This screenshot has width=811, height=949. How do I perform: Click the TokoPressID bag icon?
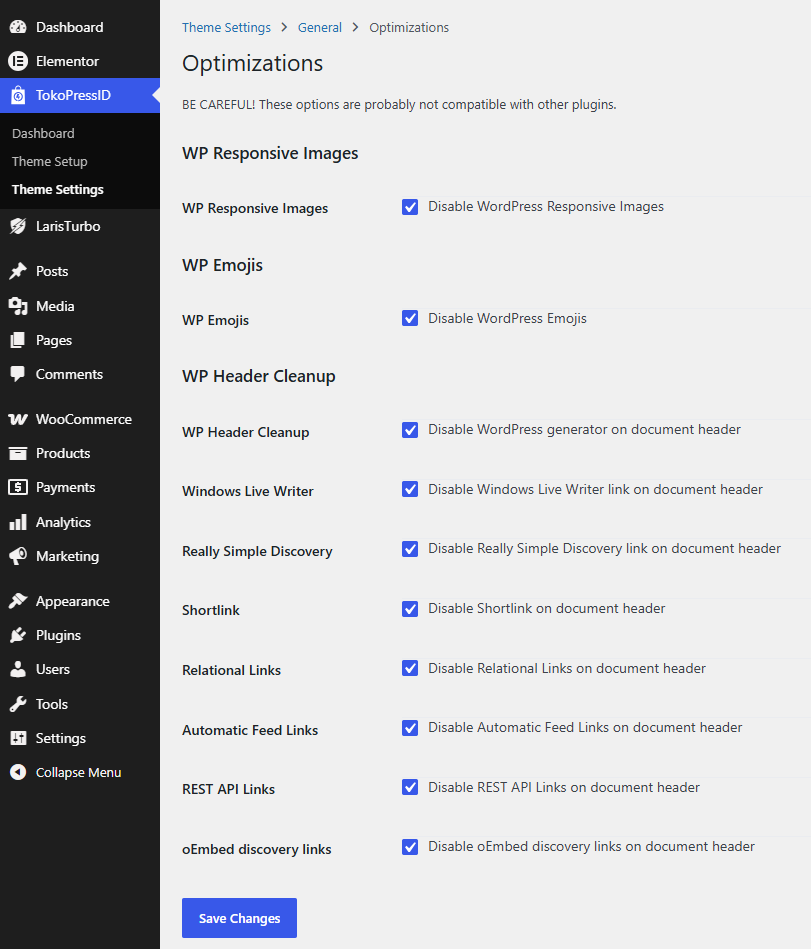tap(18, 95)
